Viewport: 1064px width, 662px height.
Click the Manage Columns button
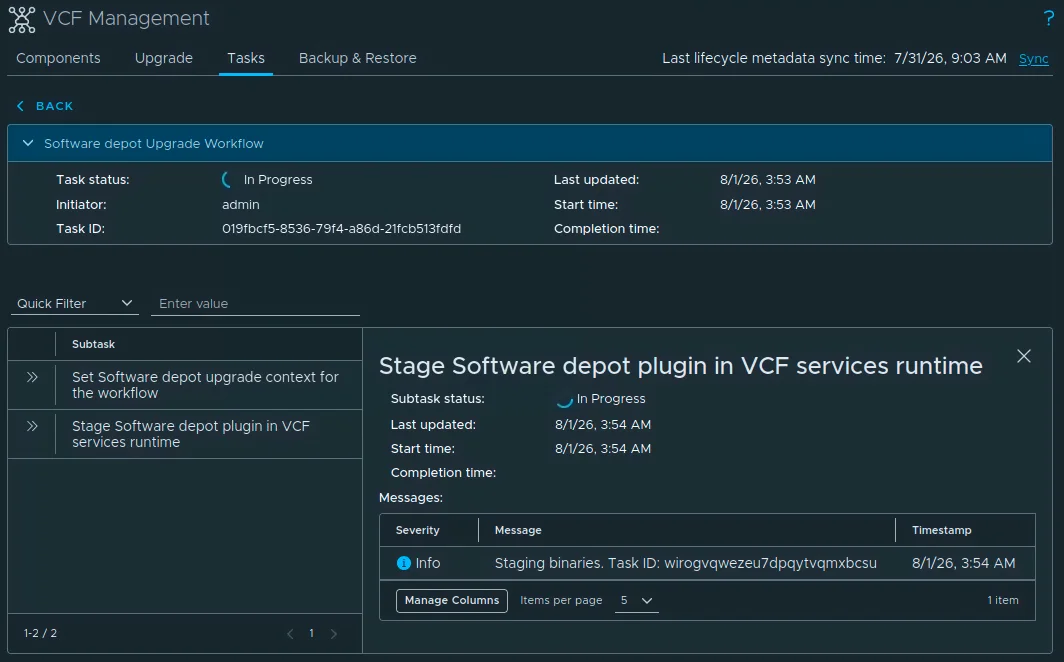click(x=452, y=600)
